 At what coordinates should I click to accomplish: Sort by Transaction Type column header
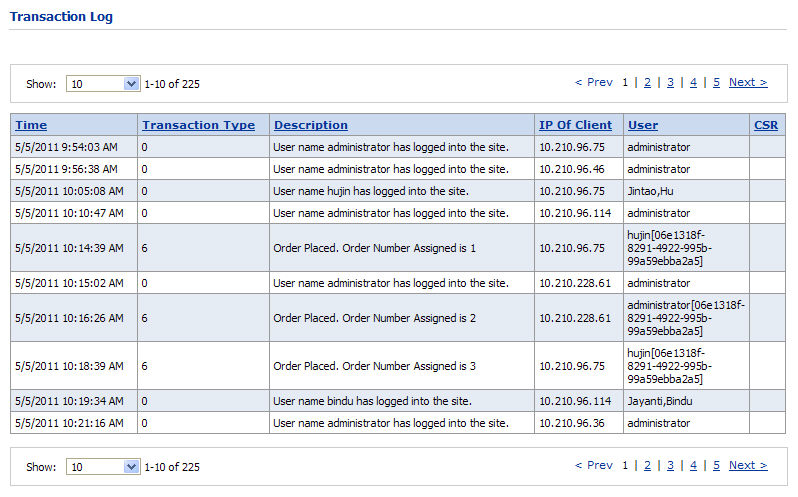point(198,125)
